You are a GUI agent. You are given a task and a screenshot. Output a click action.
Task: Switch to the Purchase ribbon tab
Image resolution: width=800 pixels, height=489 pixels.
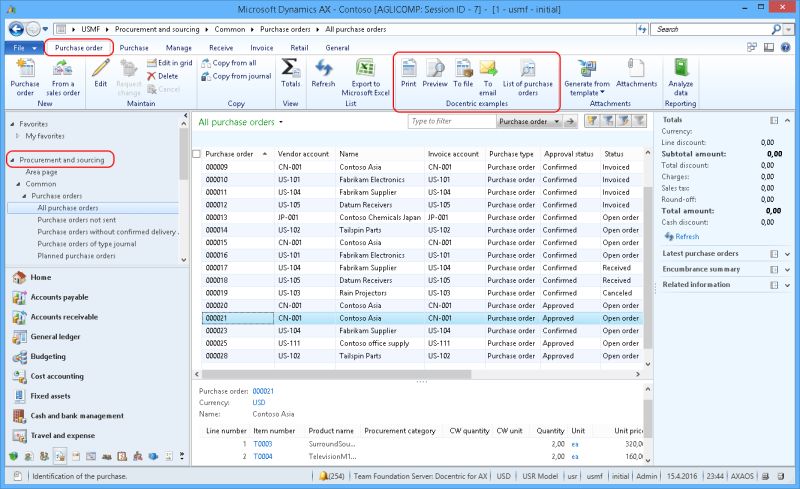[134, 47]
